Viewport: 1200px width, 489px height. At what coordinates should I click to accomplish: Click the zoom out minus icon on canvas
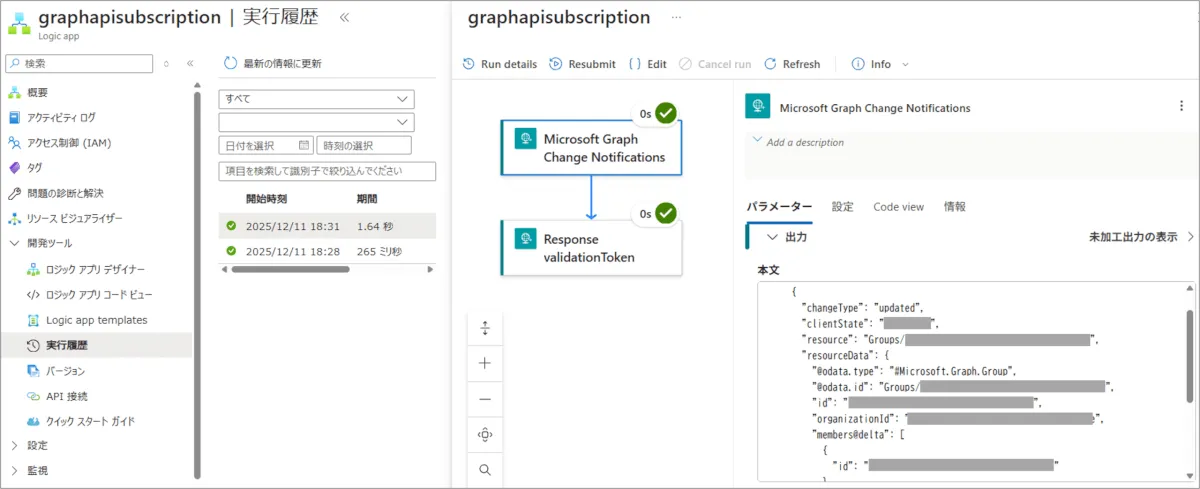coord(485,399)
